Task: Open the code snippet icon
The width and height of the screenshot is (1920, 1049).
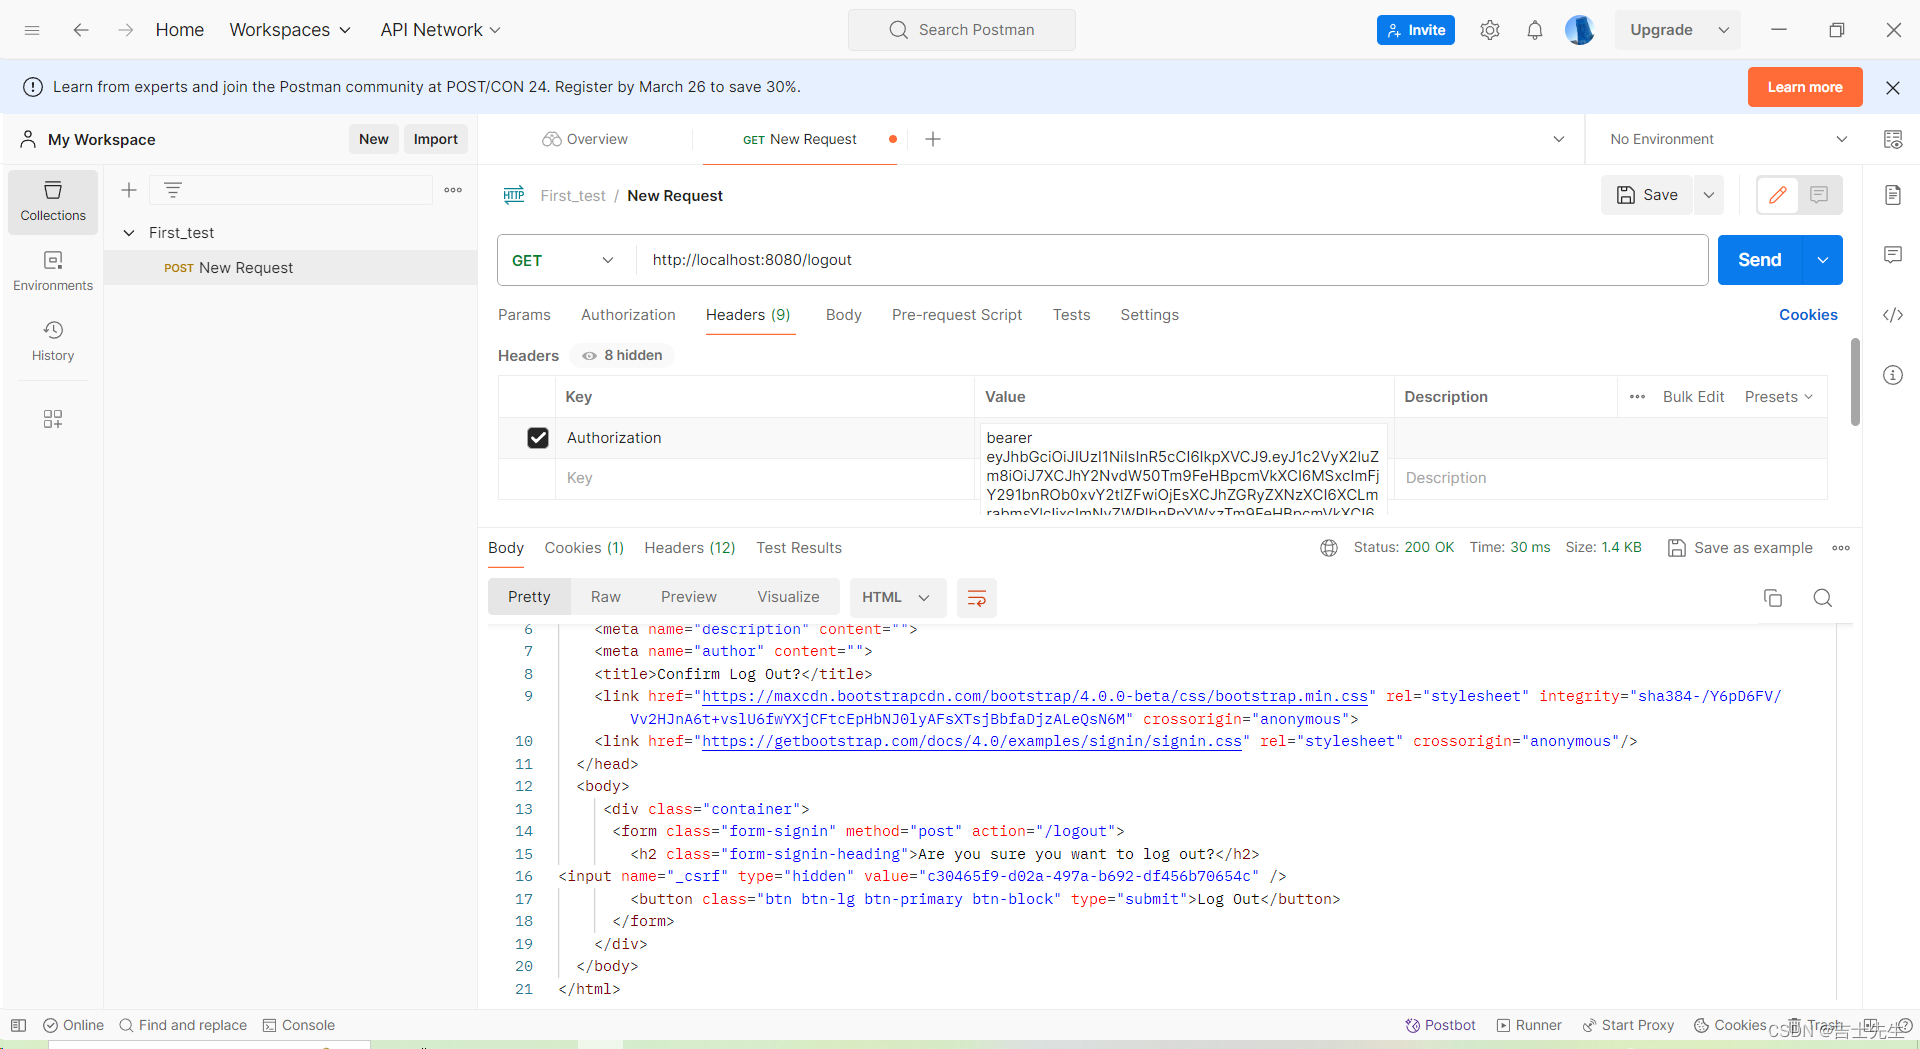Action: point(1893,315)
